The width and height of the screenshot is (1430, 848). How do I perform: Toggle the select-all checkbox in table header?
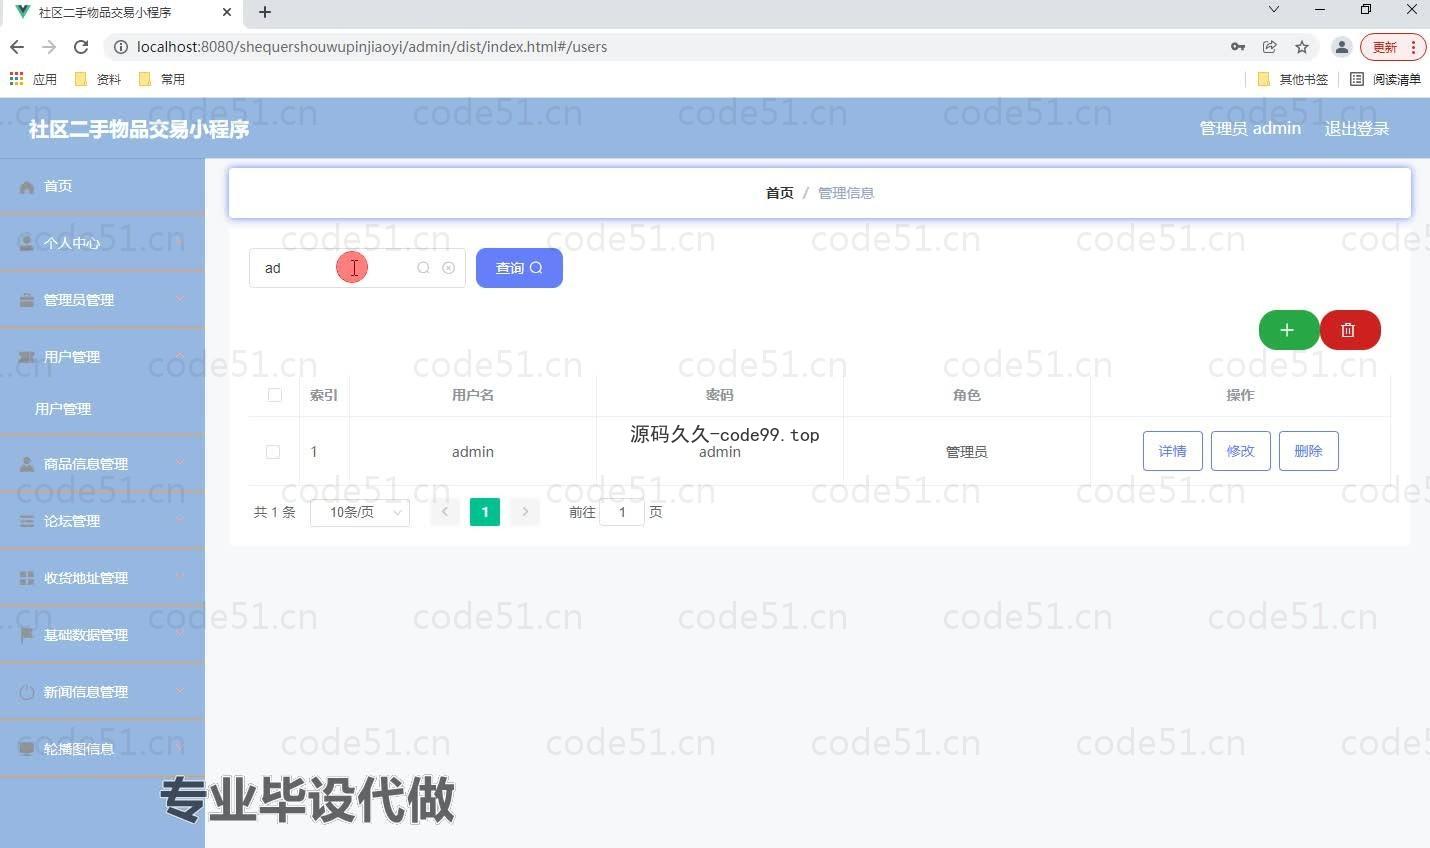(275, 395)
